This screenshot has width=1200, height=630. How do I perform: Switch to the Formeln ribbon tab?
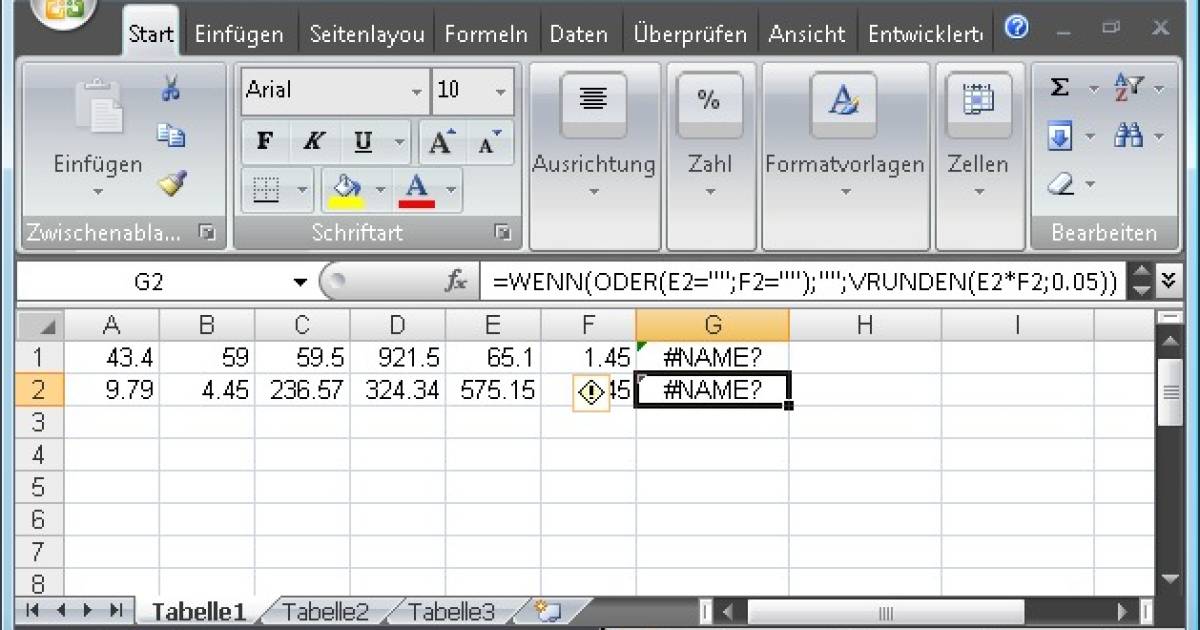click(x=486, y=34)
